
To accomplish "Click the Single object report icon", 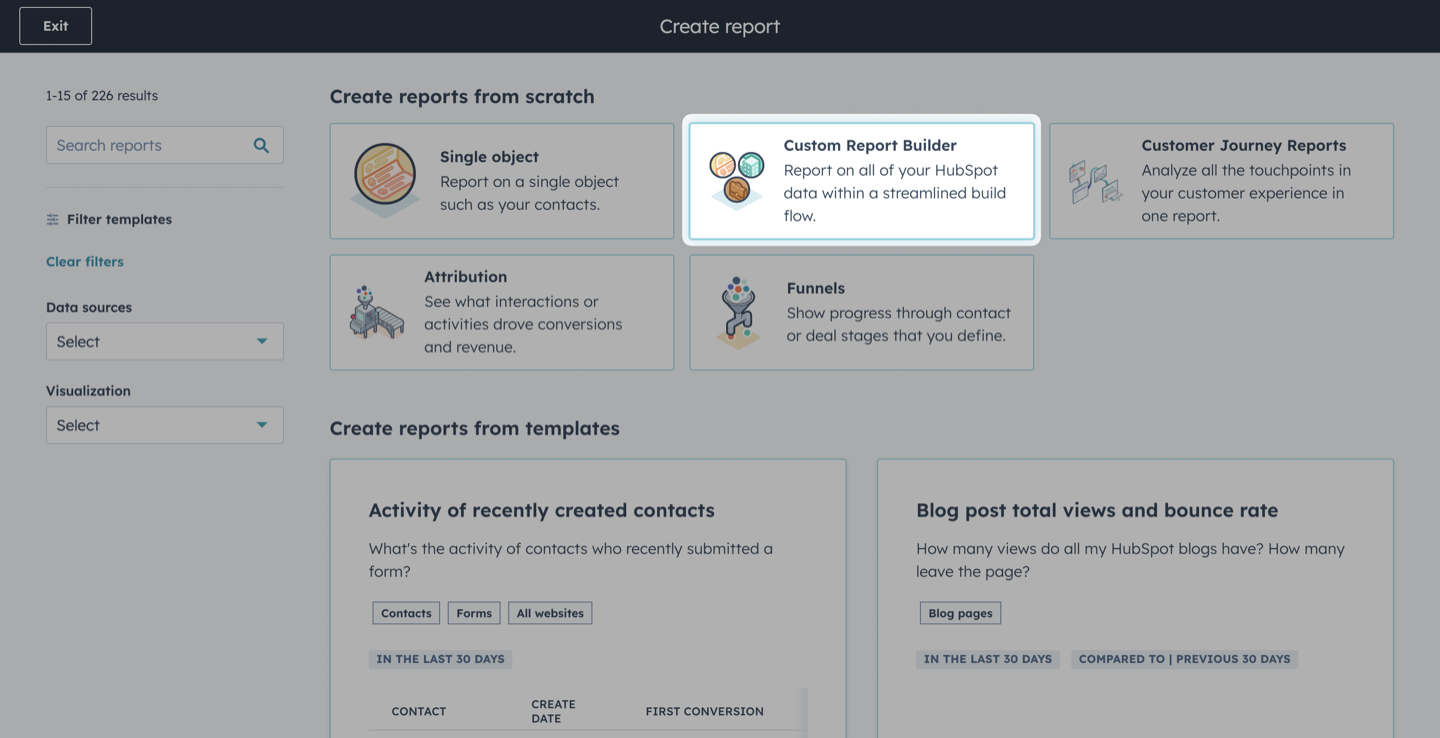I will (x=386, y=180).
